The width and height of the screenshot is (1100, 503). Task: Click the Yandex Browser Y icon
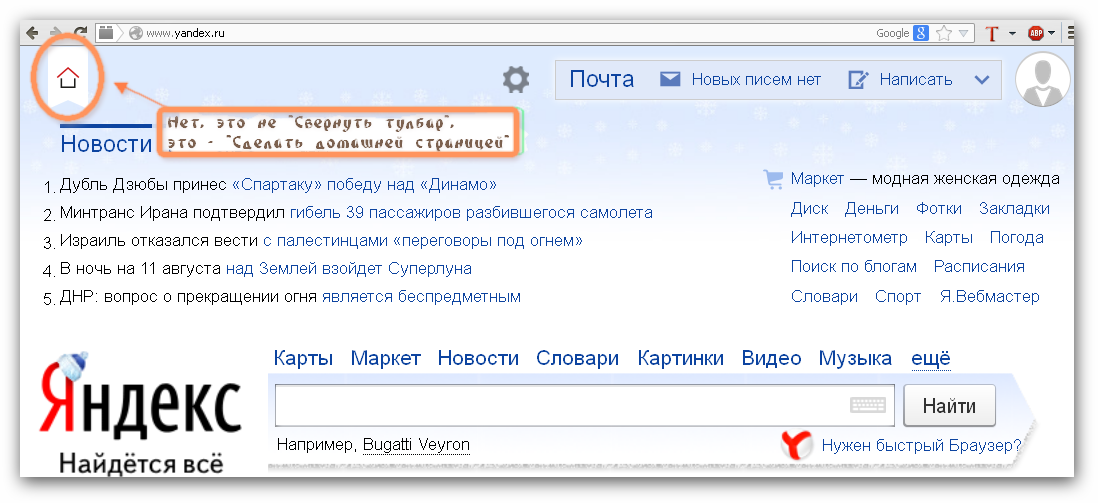coord(796,445)
